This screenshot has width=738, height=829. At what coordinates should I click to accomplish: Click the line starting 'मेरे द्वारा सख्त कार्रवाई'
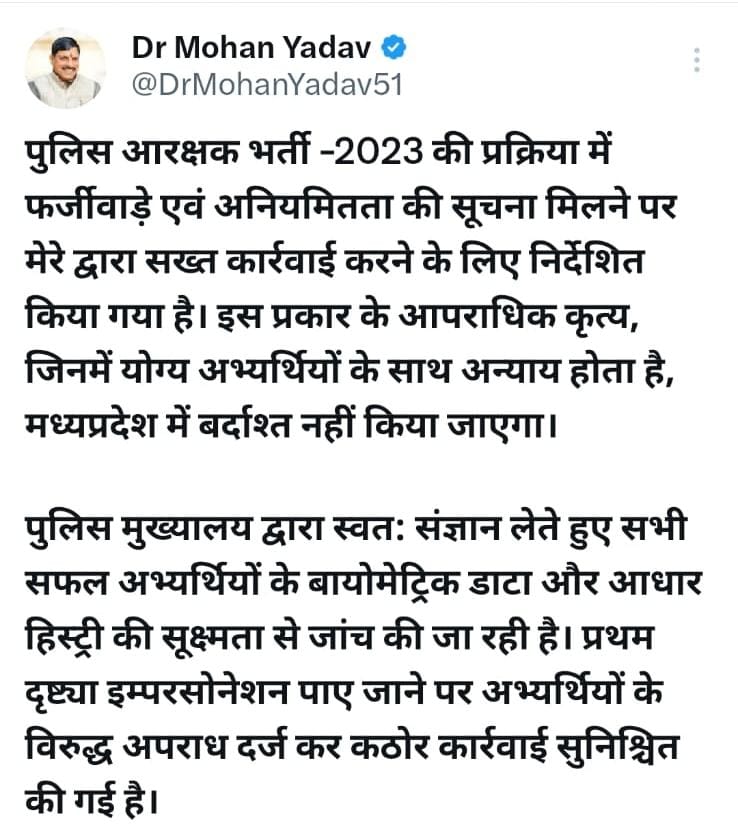pos(334,261)
